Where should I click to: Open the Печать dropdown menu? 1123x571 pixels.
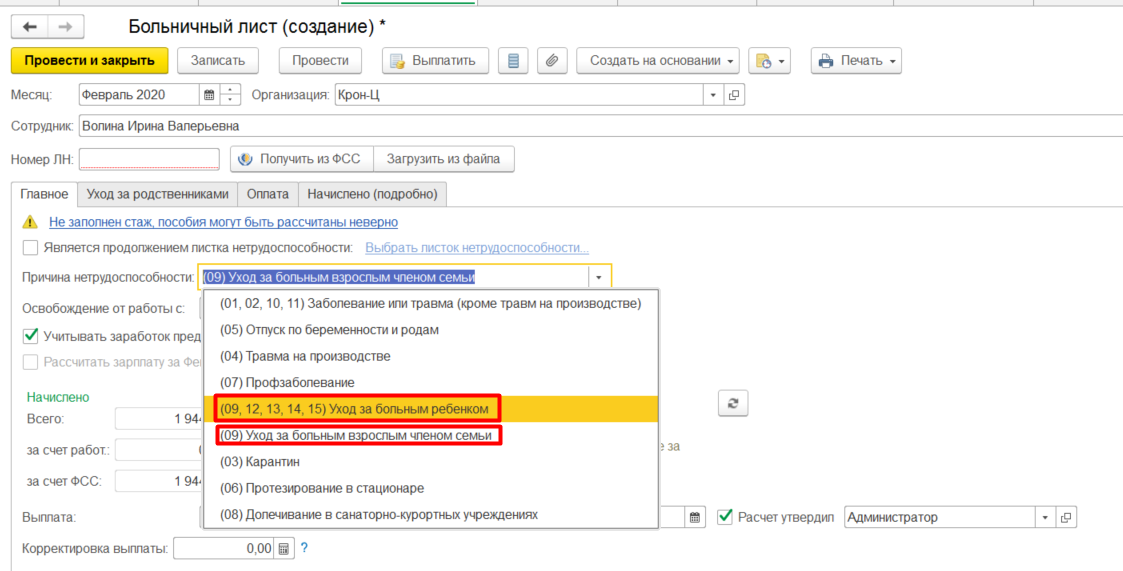point(856,61)
